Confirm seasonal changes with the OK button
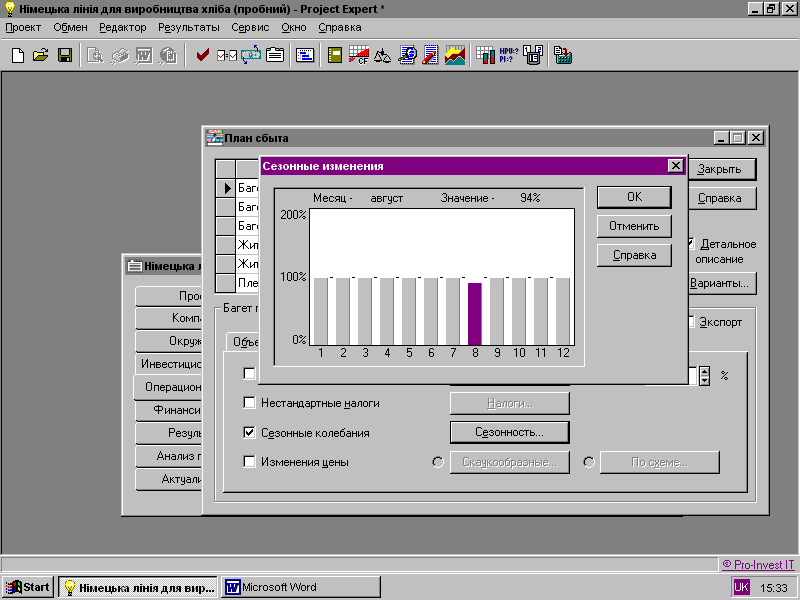The height and width of the screenshot is (600, 800). click(x=634, y=197)
